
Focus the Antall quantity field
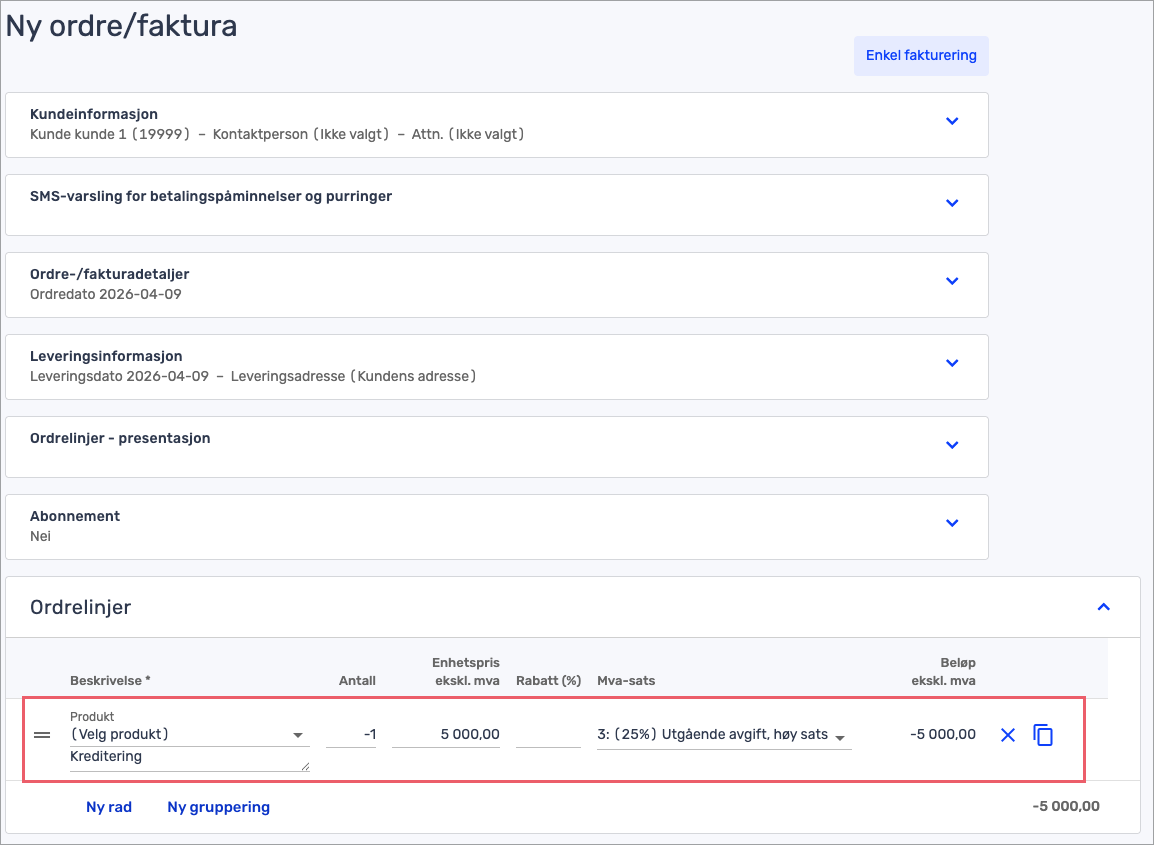351,735
